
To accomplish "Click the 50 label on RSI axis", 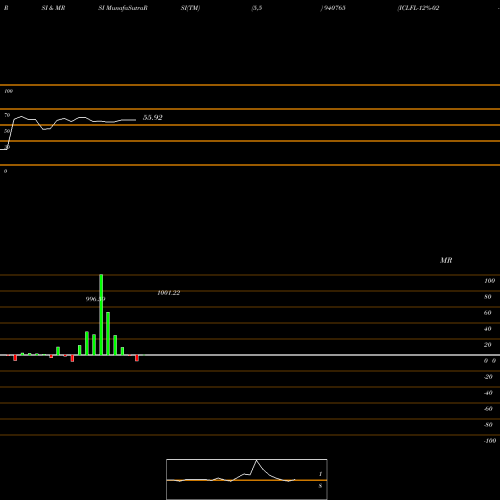I will click(x=7, y=131).
